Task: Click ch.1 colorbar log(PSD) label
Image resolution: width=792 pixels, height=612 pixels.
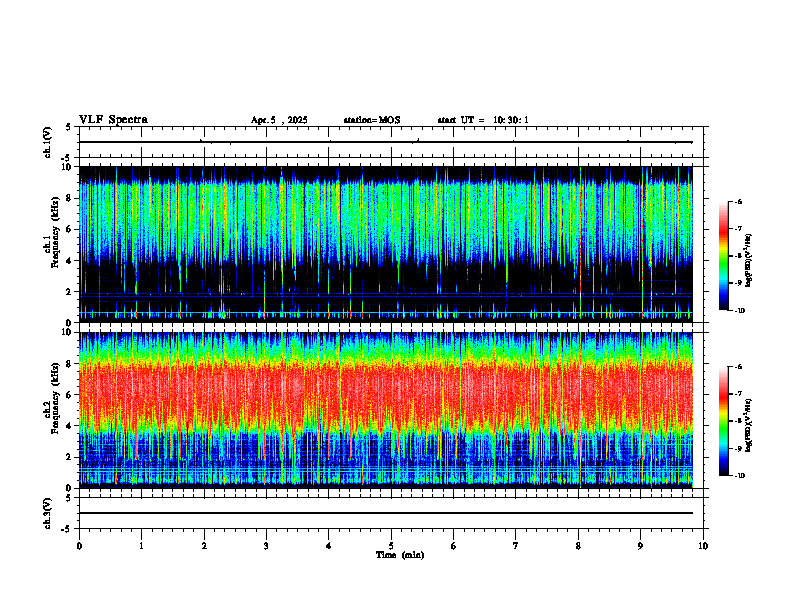Action: coord(749,260)
